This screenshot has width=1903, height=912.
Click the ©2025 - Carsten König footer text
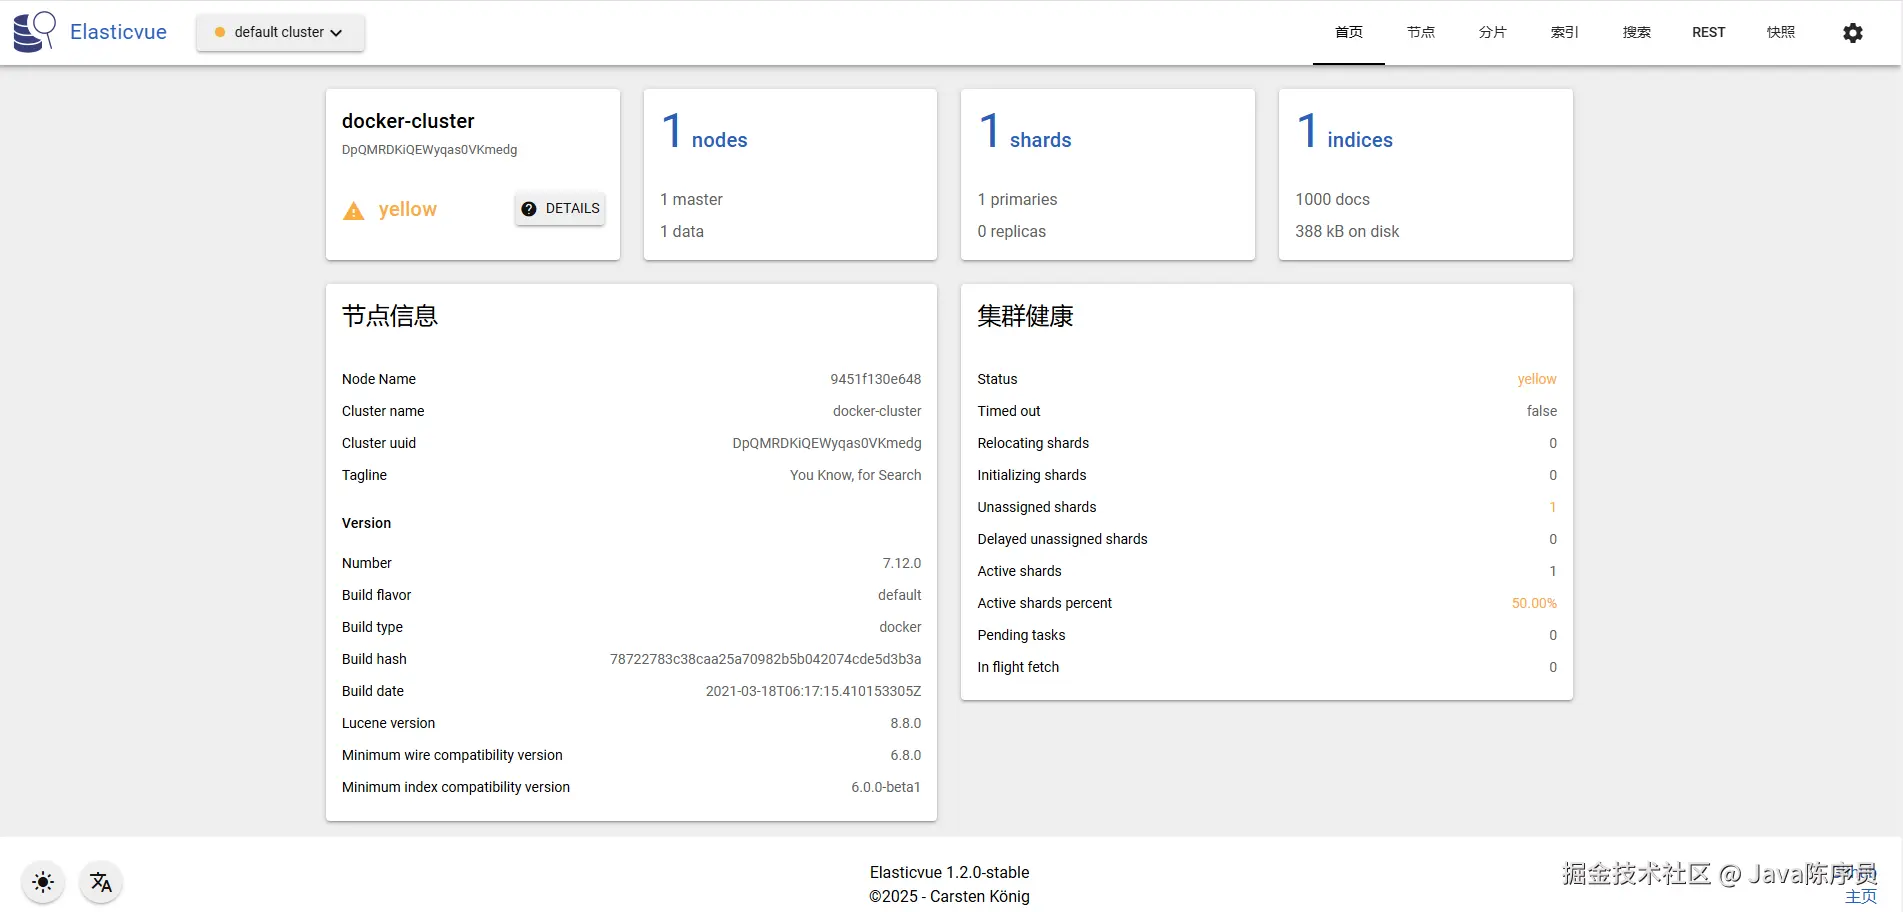point(950,897)
